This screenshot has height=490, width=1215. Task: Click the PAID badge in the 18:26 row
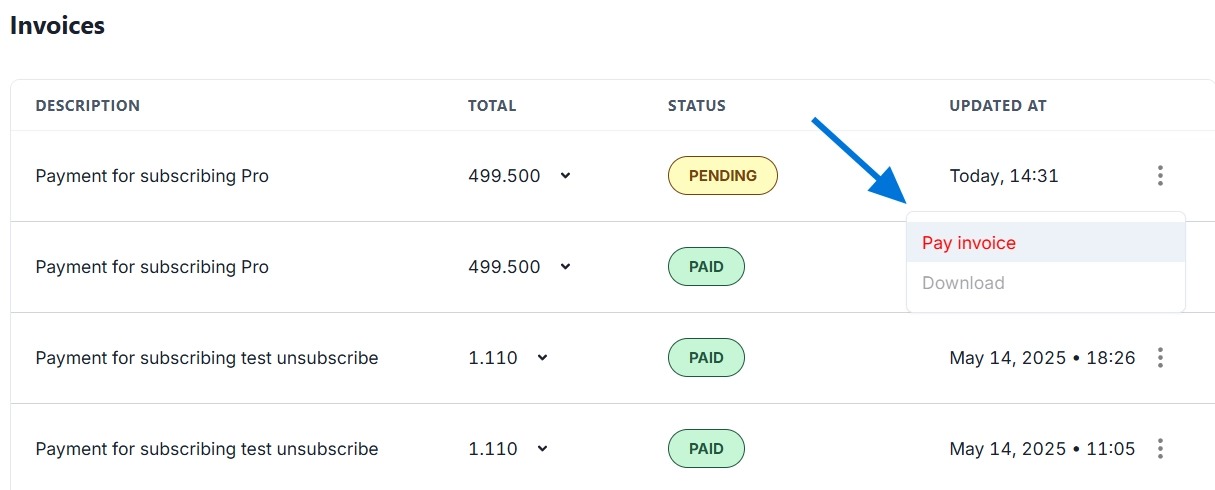point(706,358)
